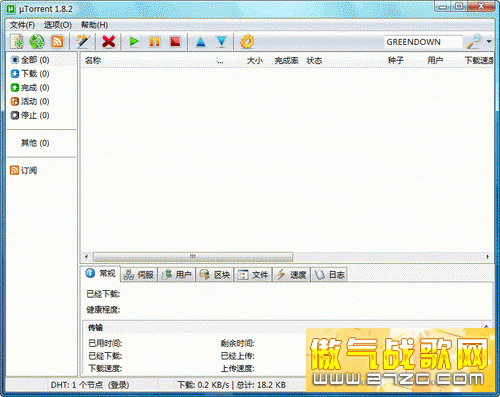Open the 选项(O) menu
The width and height of the screenshot is (500, 397).
click(58, 25)
